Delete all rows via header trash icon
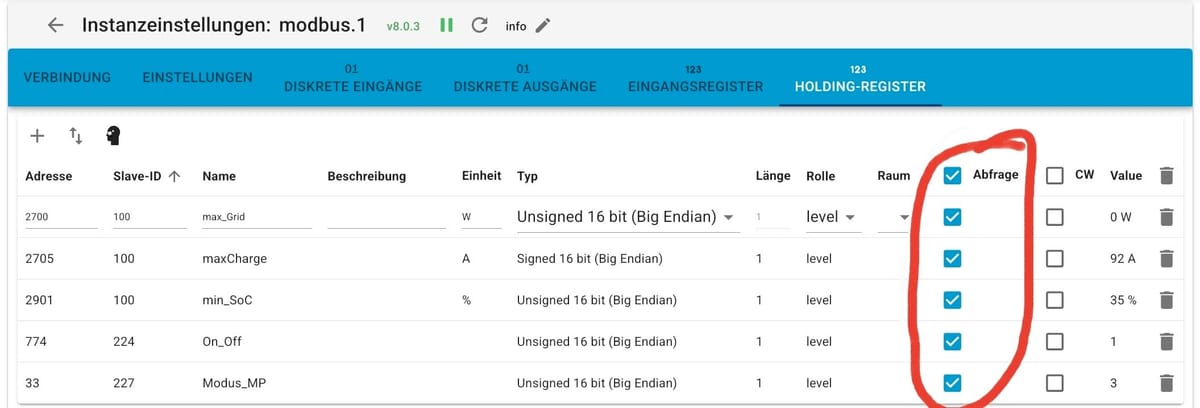The height and width of the screenshot is (408, 1200). [x=1165, y=176]
